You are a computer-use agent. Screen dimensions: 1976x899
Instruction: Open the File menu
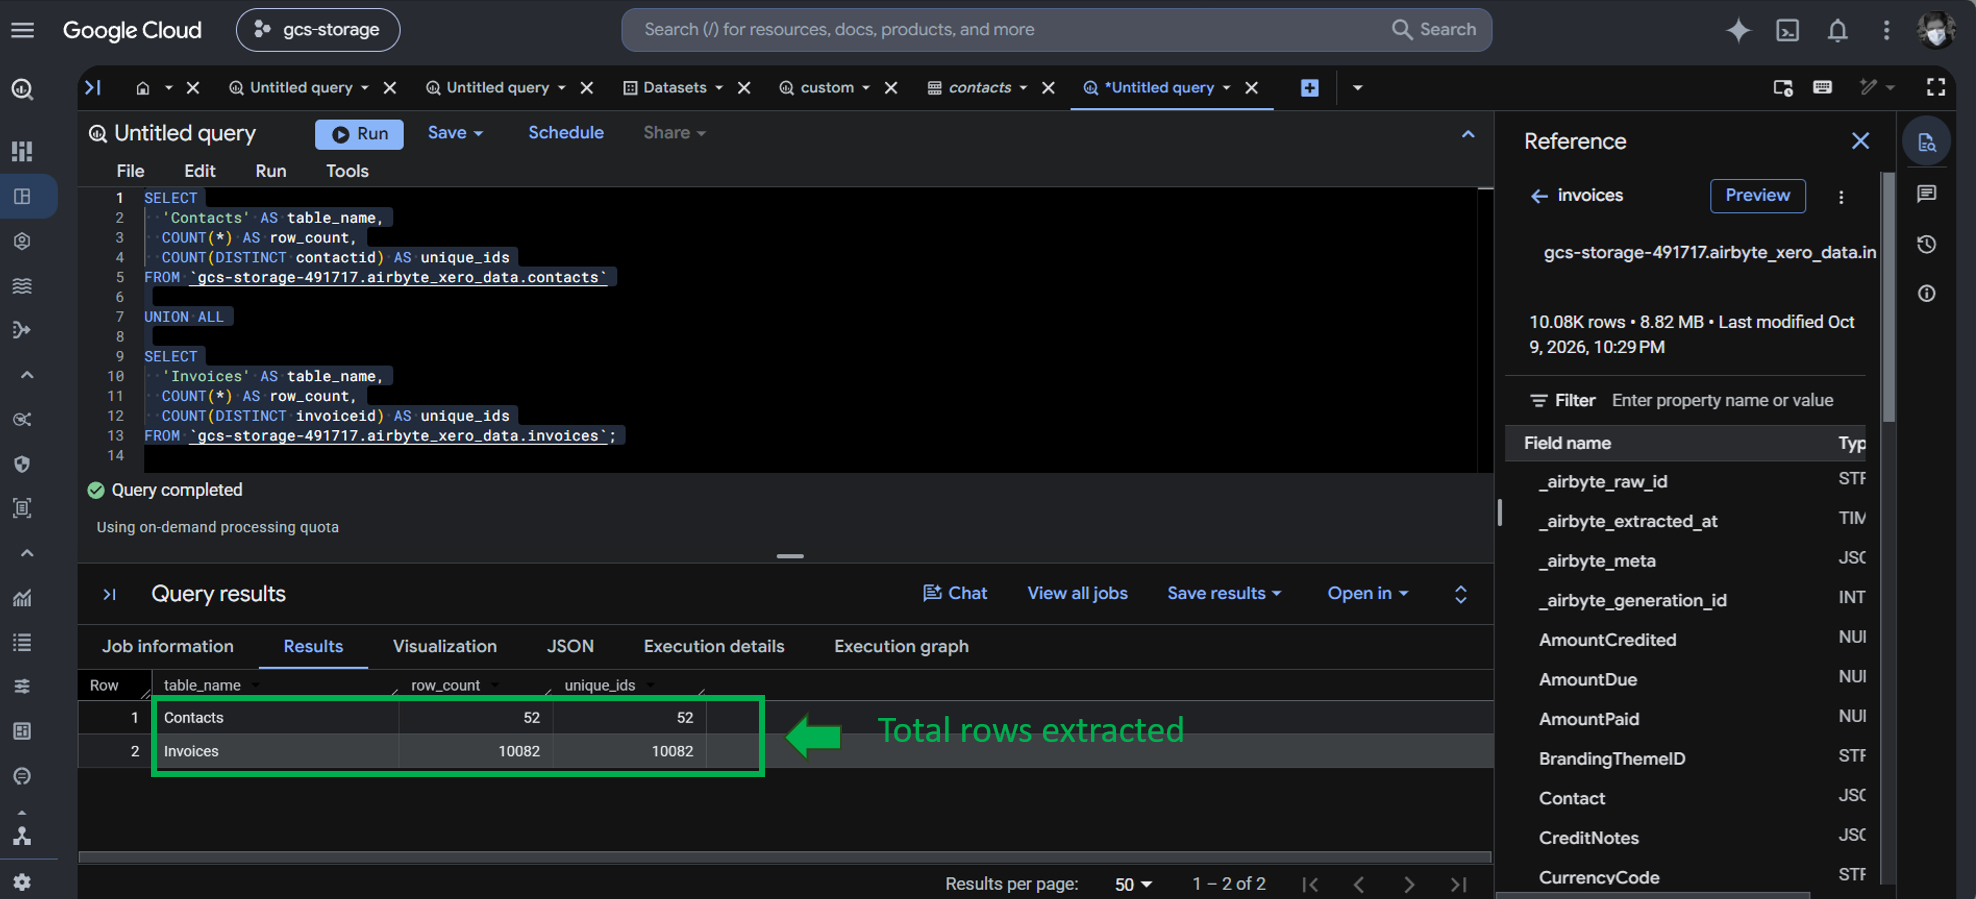pyautogui.click(x=130, y=171)
